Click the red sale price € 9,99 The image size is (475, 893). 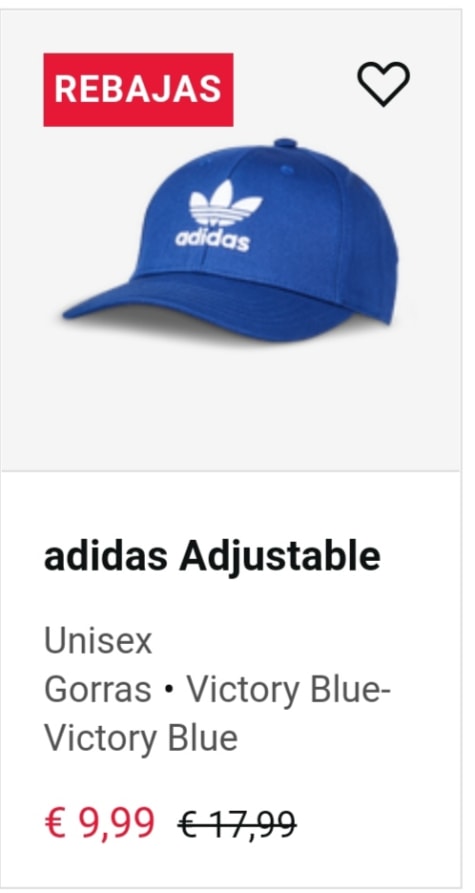pos(99,823)
